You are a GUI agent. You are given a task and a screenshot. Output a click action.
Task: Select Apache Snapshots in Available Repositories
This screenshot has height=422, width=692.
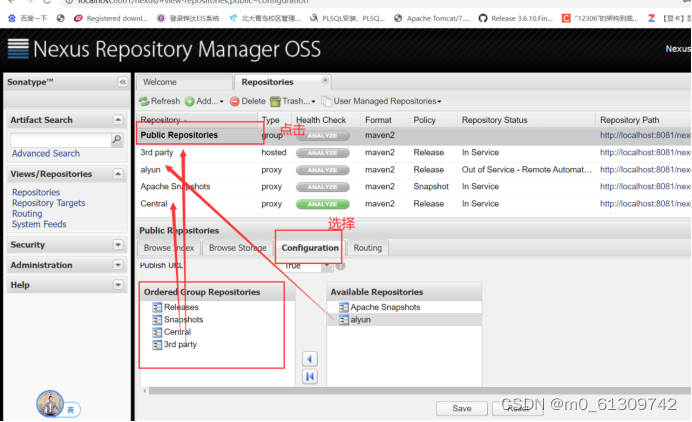(x=404, y=307)
